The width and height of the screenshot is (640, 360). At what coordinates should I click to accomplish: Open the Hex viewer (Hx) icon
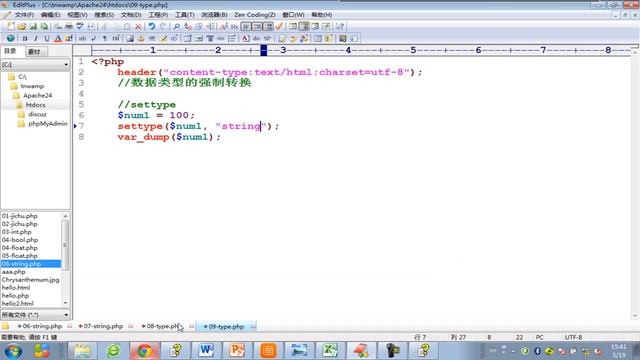pos(234,27)
